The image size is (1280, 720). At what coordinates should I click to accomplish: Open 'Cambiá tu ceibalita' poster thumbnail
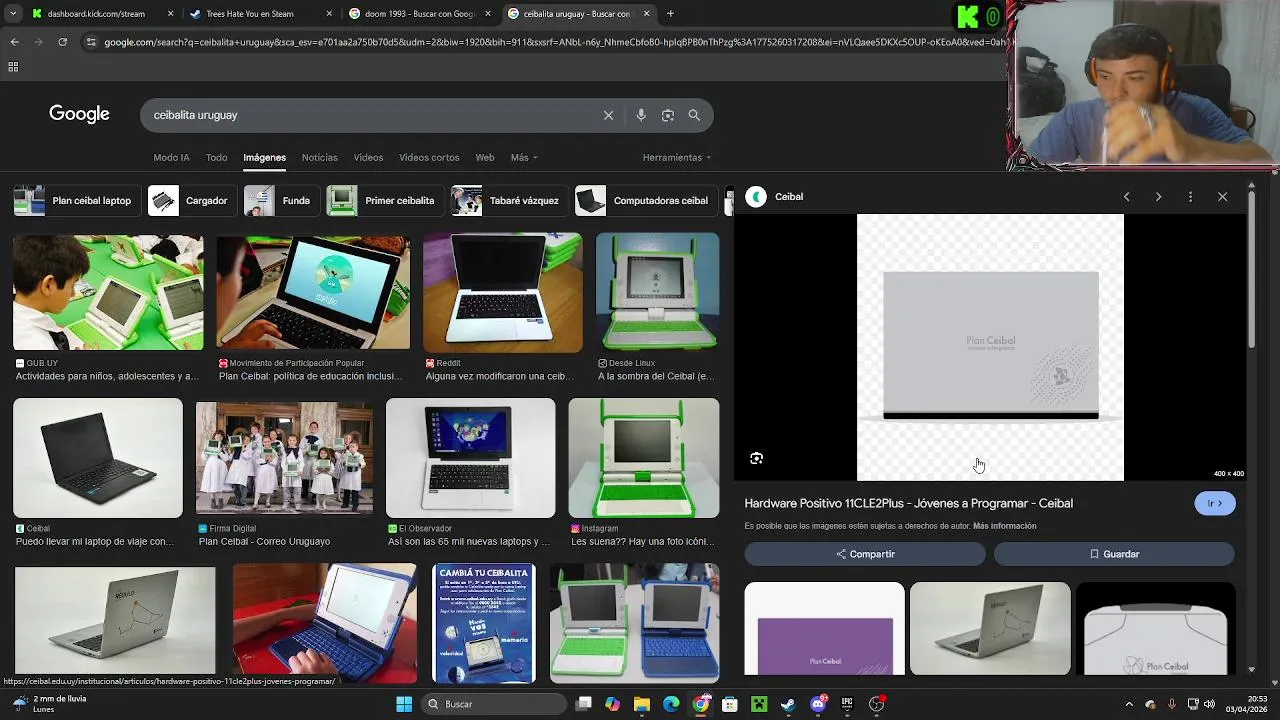coord(484,623)
